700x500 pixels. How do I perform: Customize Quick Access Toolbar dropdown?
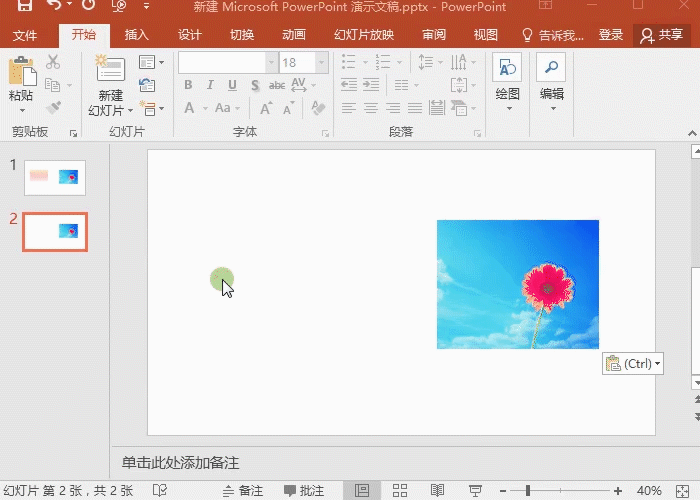pyautogui.click(x=146, y=6)
